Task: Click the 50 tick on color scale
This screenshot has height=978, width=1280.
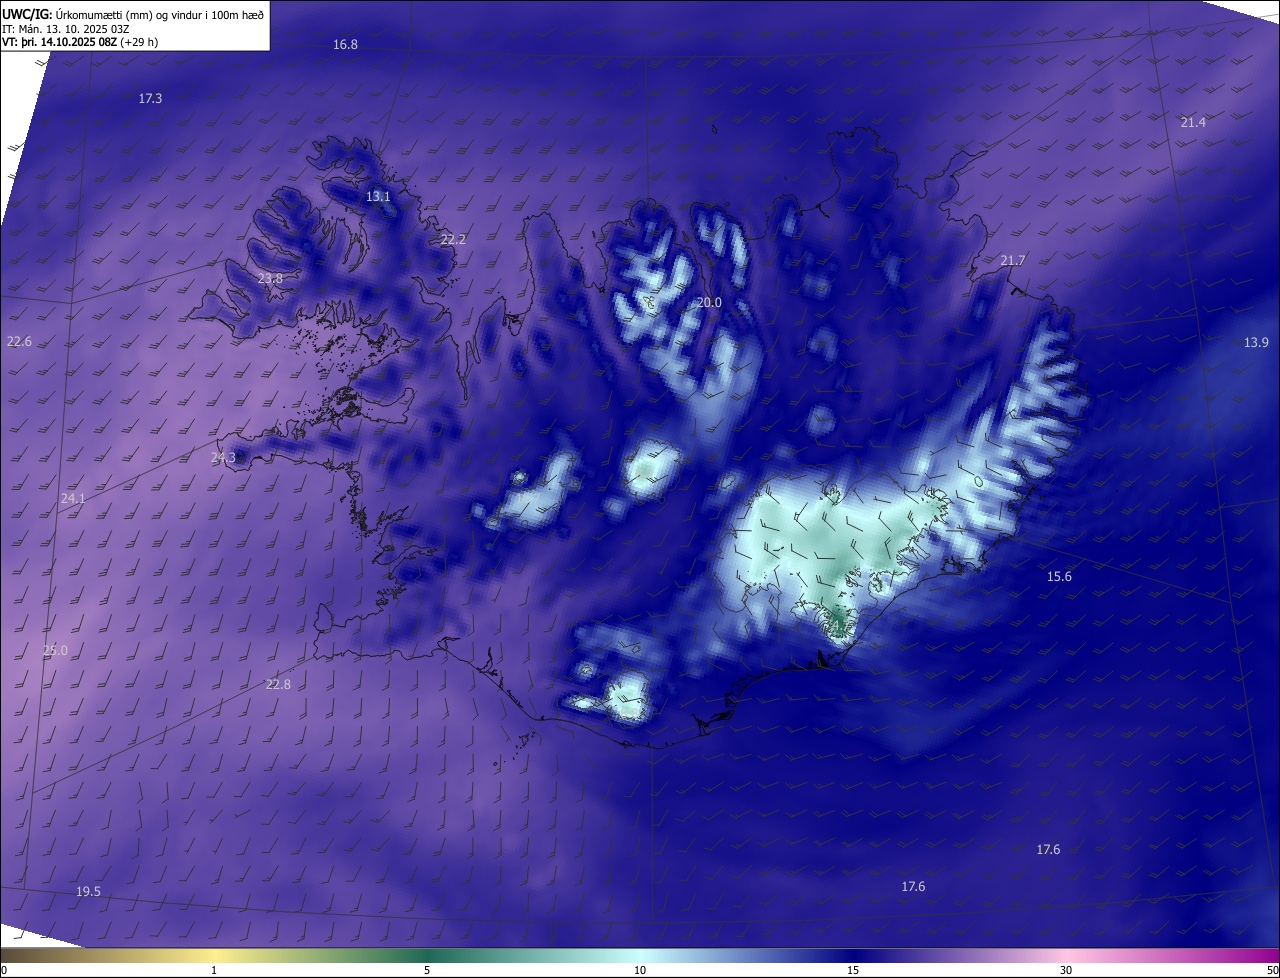Action: [x=1273, y=971]
